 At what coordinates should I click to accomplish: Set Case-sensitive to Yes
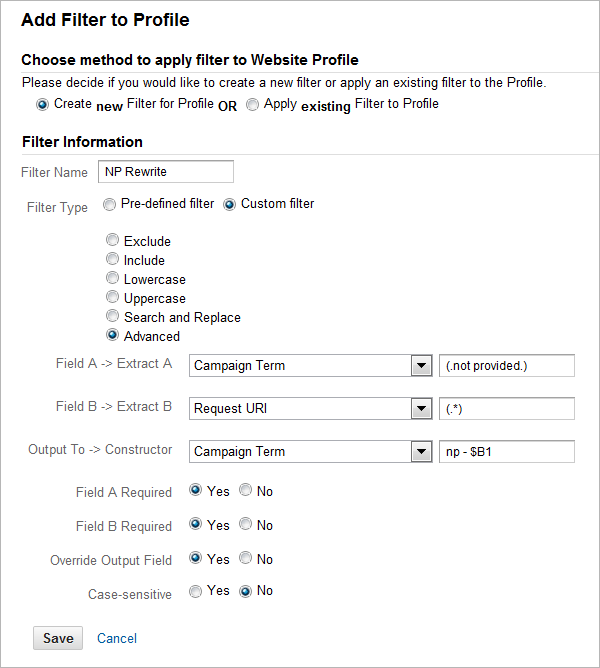195,591
